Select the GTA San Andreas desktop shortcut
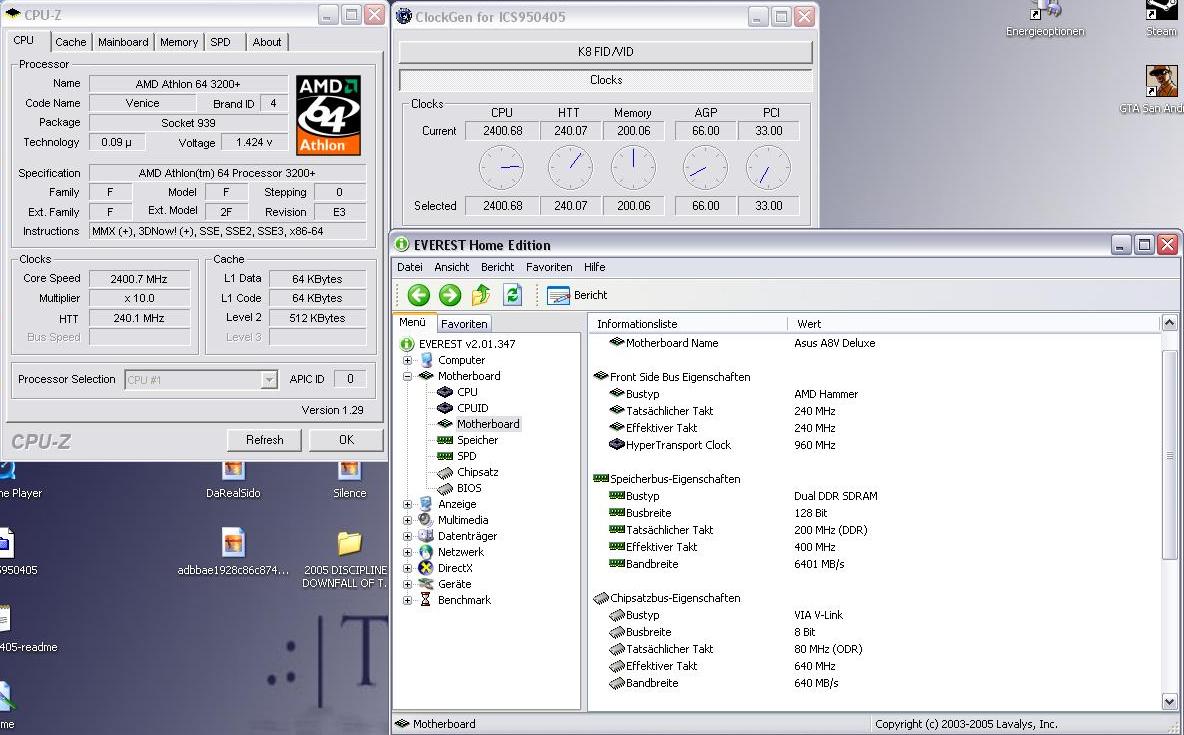 tap(1155, 90)
